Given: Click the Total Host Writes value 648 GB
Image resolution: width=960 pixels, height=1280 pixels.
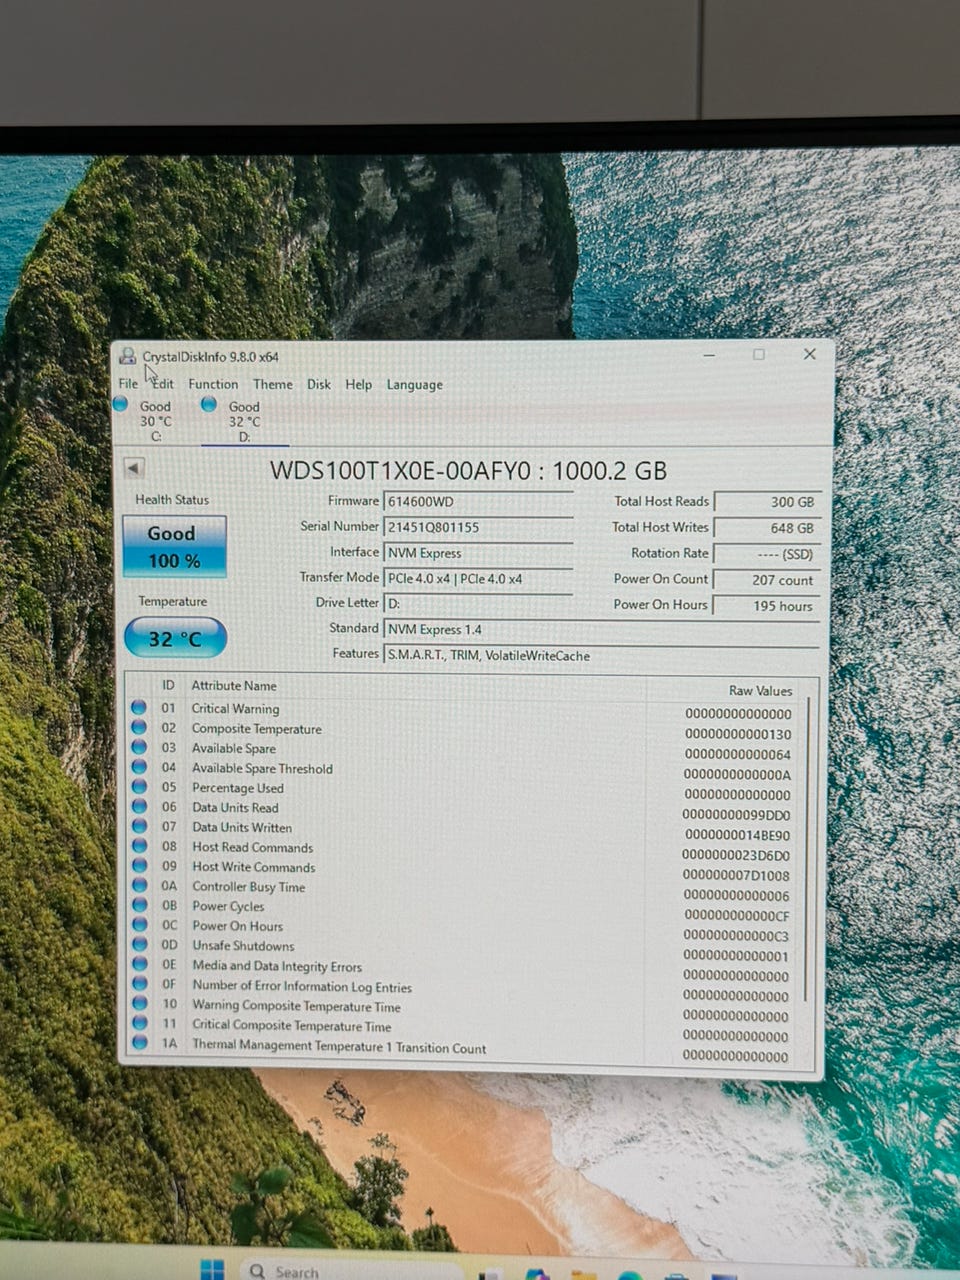Looking at the screenshot, I should 767,528.
